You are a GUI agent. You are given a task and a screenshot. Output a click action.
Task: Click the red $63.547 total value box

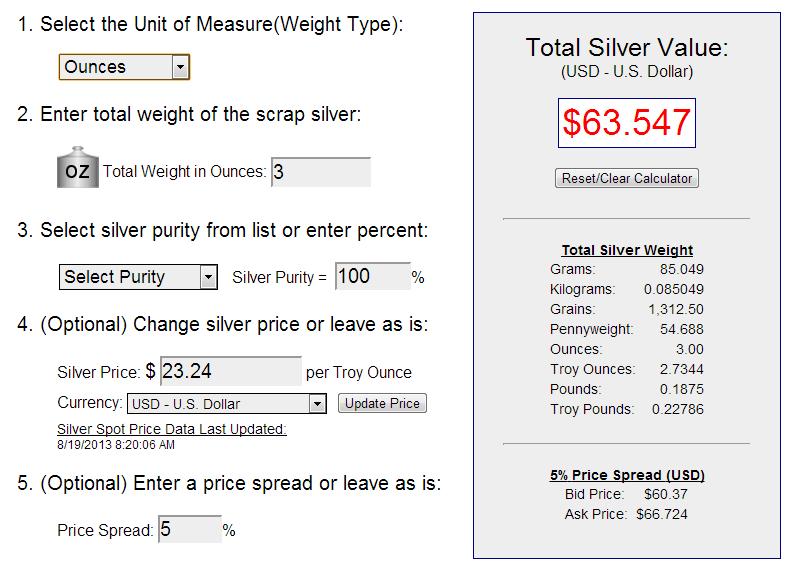coord(627,122)
